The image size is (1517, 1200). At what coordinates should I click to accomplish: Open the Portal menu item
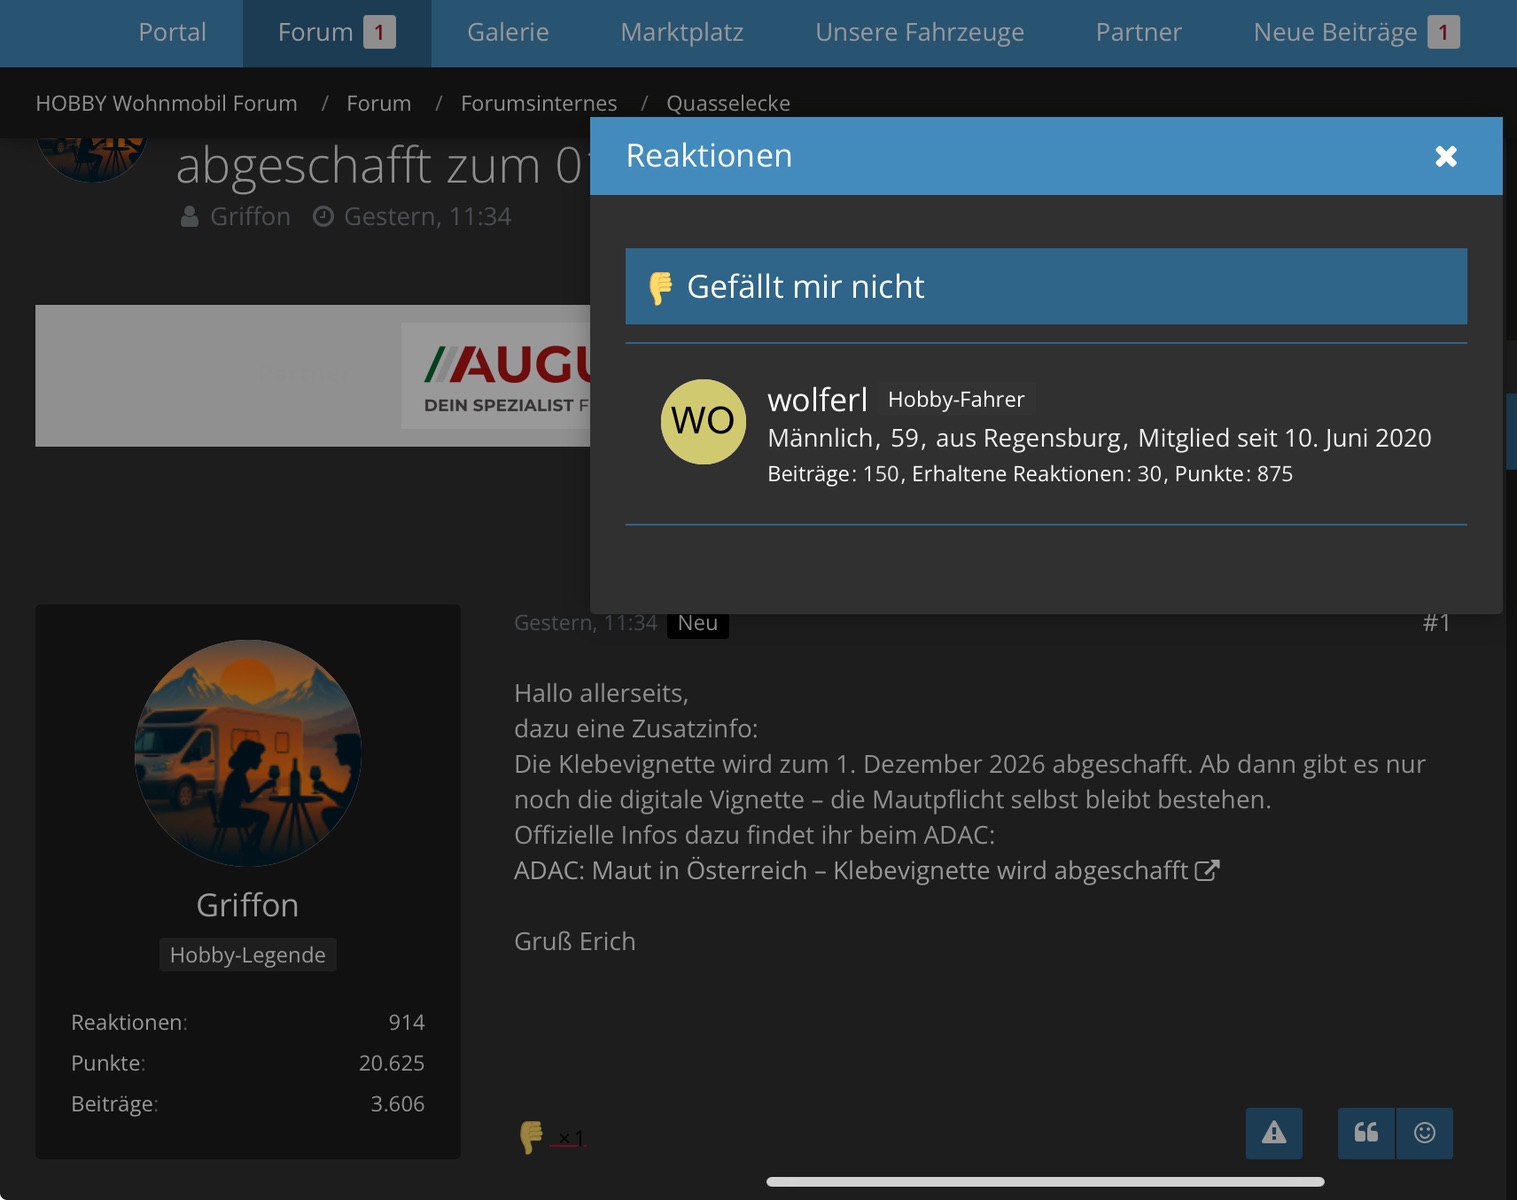coord(172,33)
